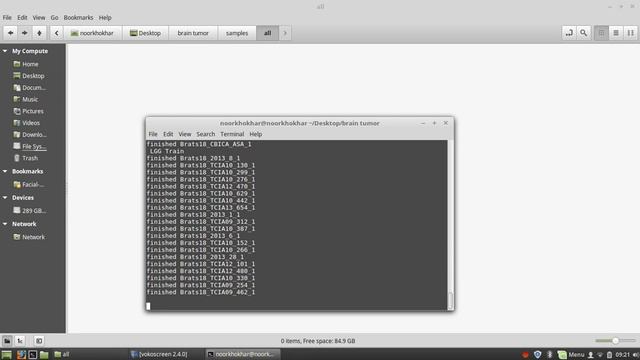The height and width of the screenshot is (360, 640).
Task: Open the Go menu
Action: pyautogui.click(x=54, y=18)
